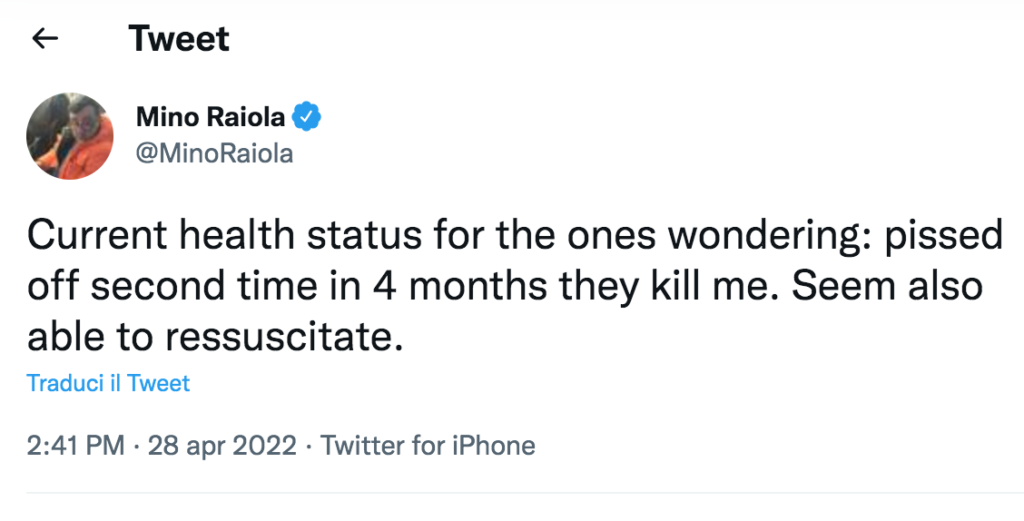1024x521 pixels.
Task: Click the "2:41 PM" timestamp
Action: tap(76, 445)
